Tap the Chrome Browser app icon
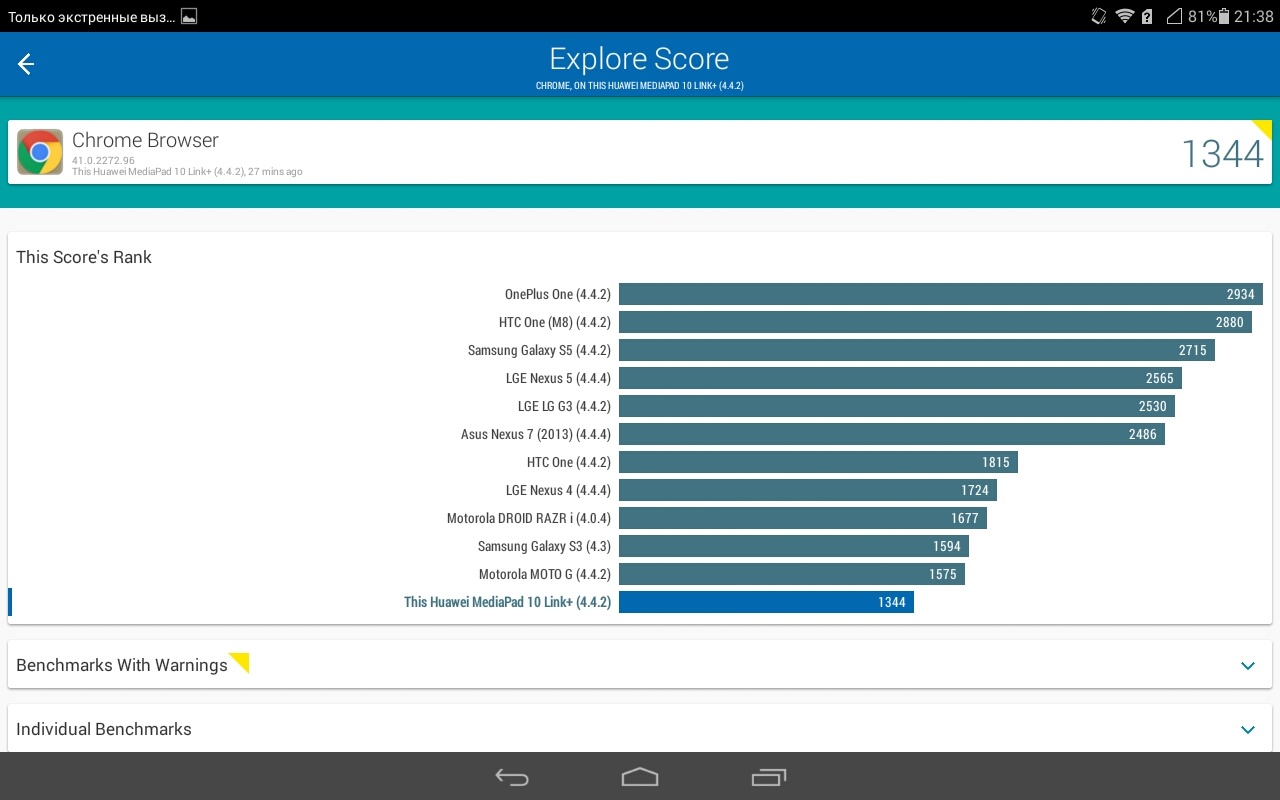 coord(40,152)
